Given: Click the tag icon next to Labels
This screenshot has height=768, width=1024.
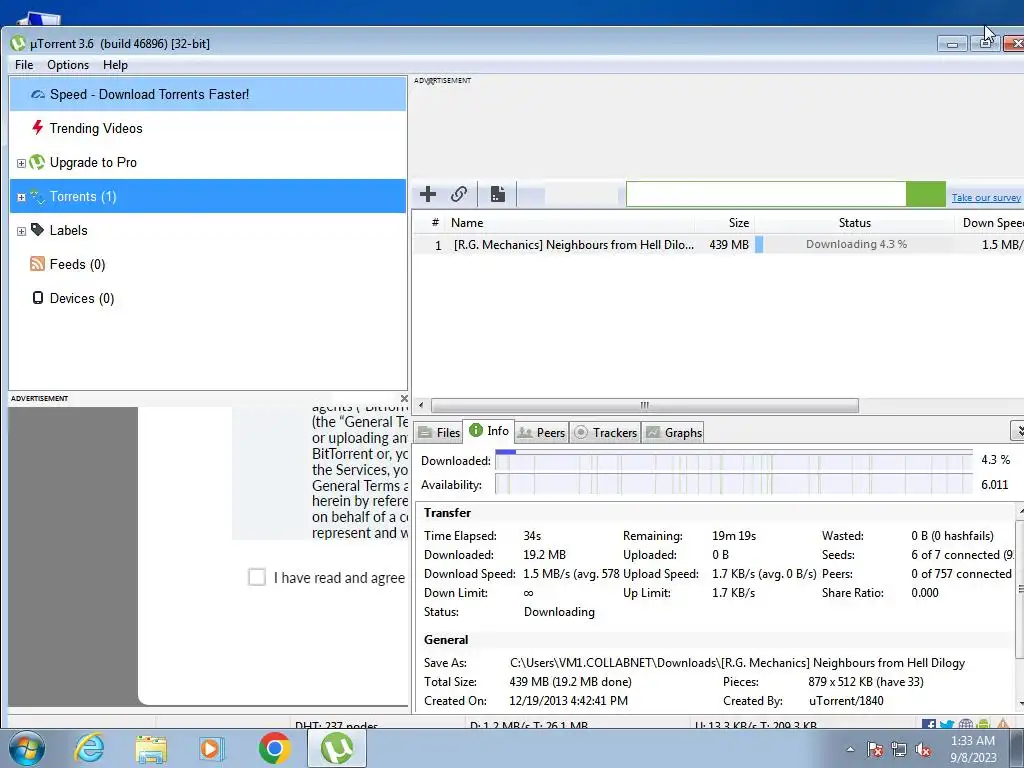Looking at the screenshot, I should coord(37,229).
